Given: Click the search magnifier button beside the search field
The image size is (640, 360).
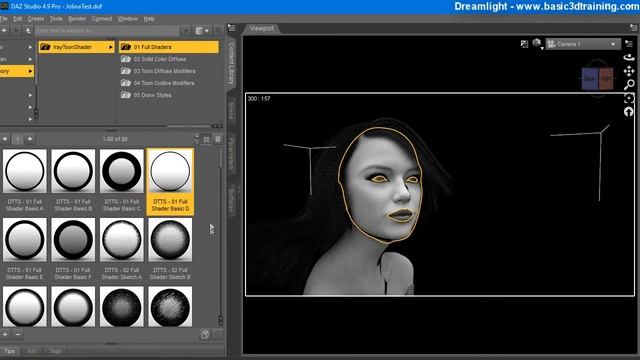Looking at the screenshot, I should [x=218, y=31].
